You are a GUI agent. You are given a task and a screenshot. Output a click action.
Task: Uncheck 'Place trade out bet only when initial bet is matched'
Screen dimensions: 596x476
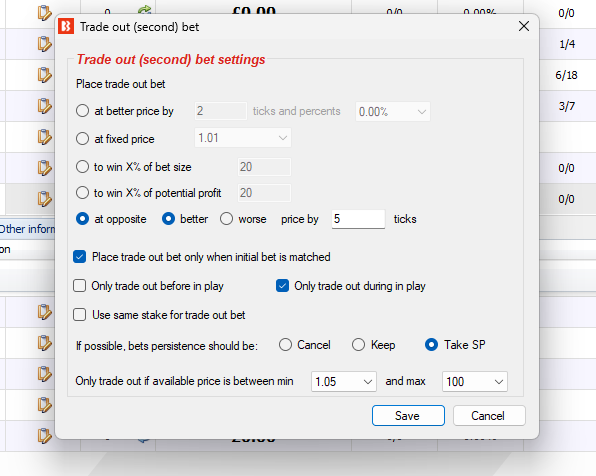(x=79, y=257)
